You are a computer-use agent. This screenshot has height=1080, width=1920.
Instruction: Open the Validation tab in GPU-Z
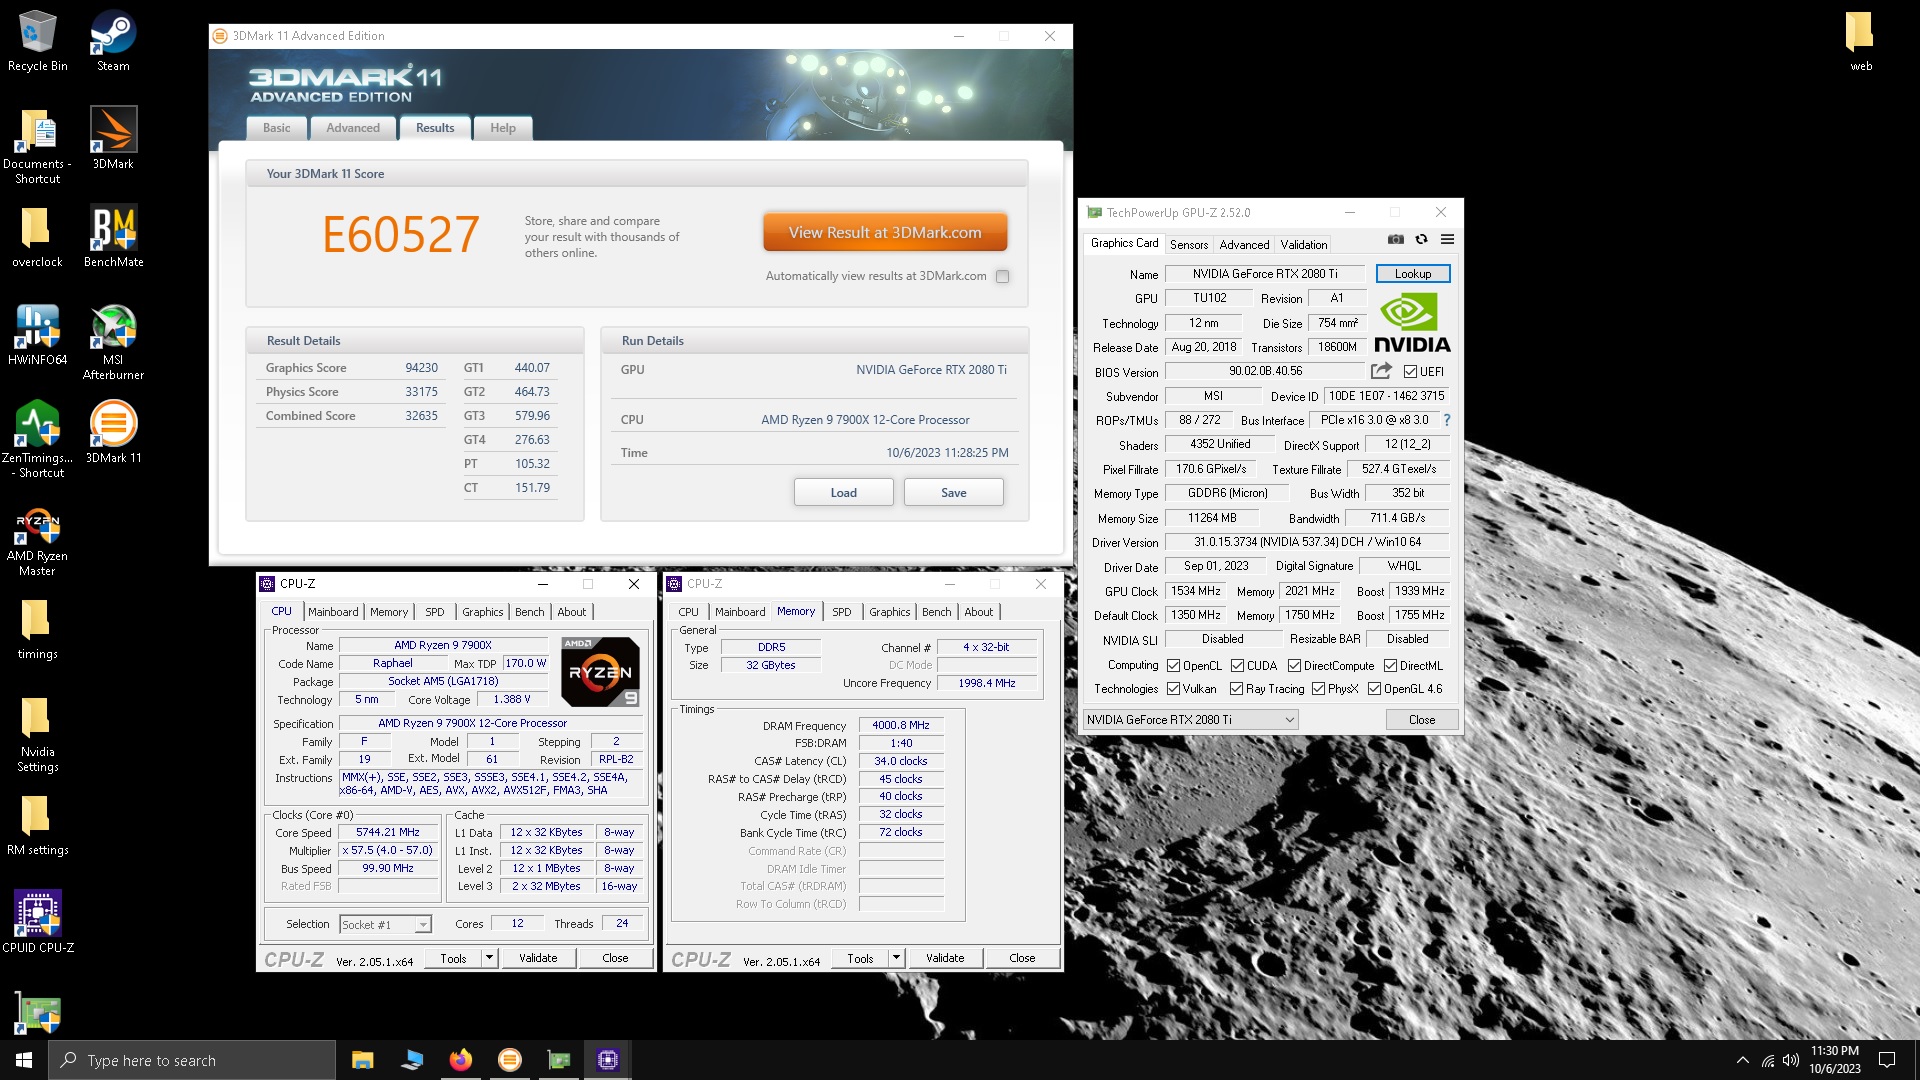(1304, 245)
